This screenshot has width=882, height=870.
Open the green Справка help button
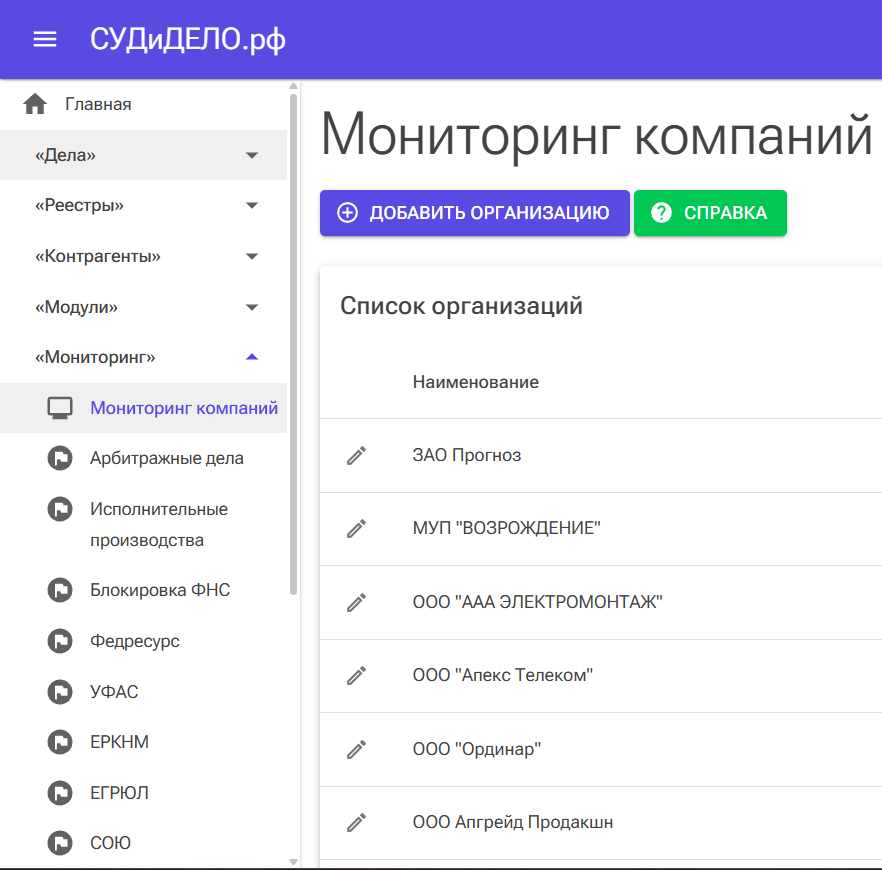[710, 213]
